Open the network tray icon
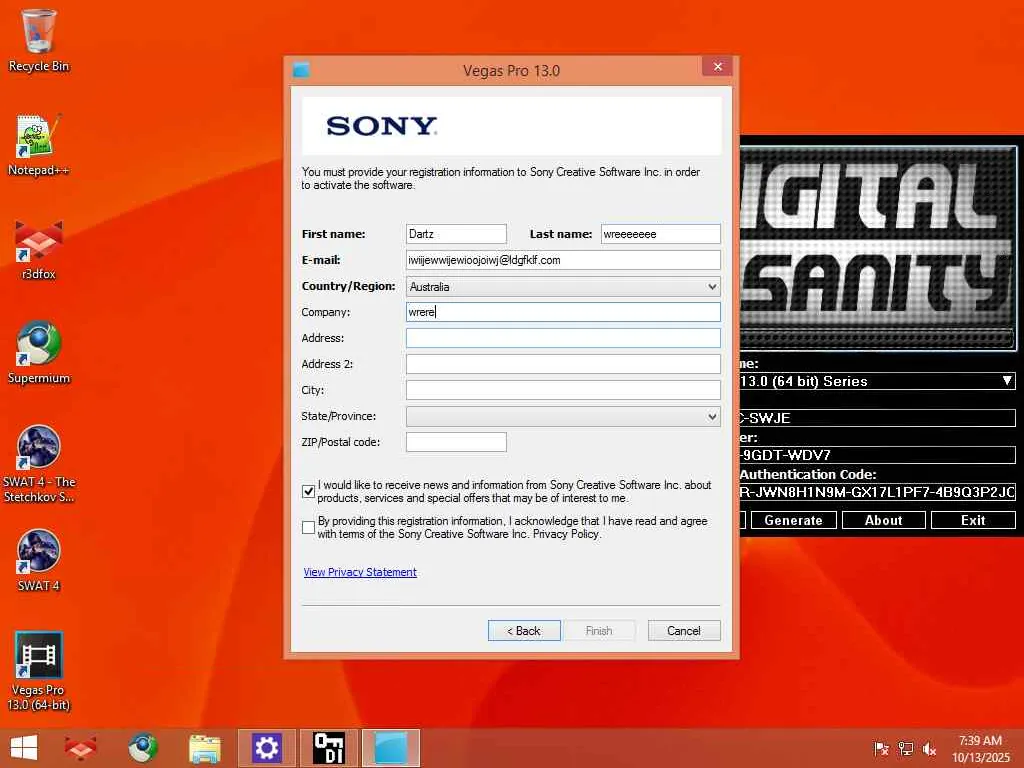This screenshot has width=1024, height=768. (905, 748)
